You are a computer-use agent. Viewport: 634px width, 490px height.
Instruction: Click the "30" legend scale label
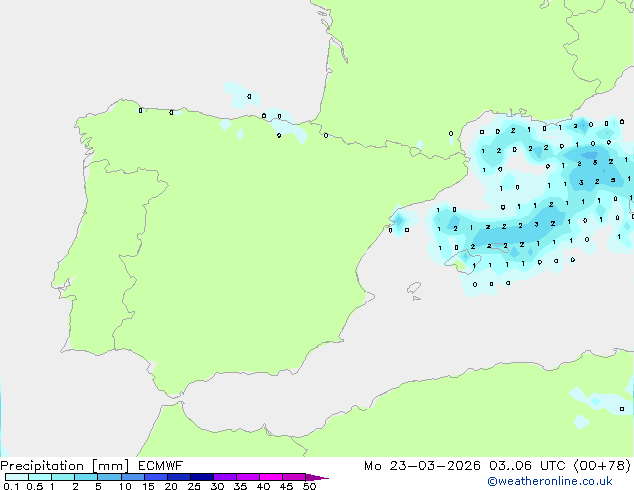tap(217, 486)
